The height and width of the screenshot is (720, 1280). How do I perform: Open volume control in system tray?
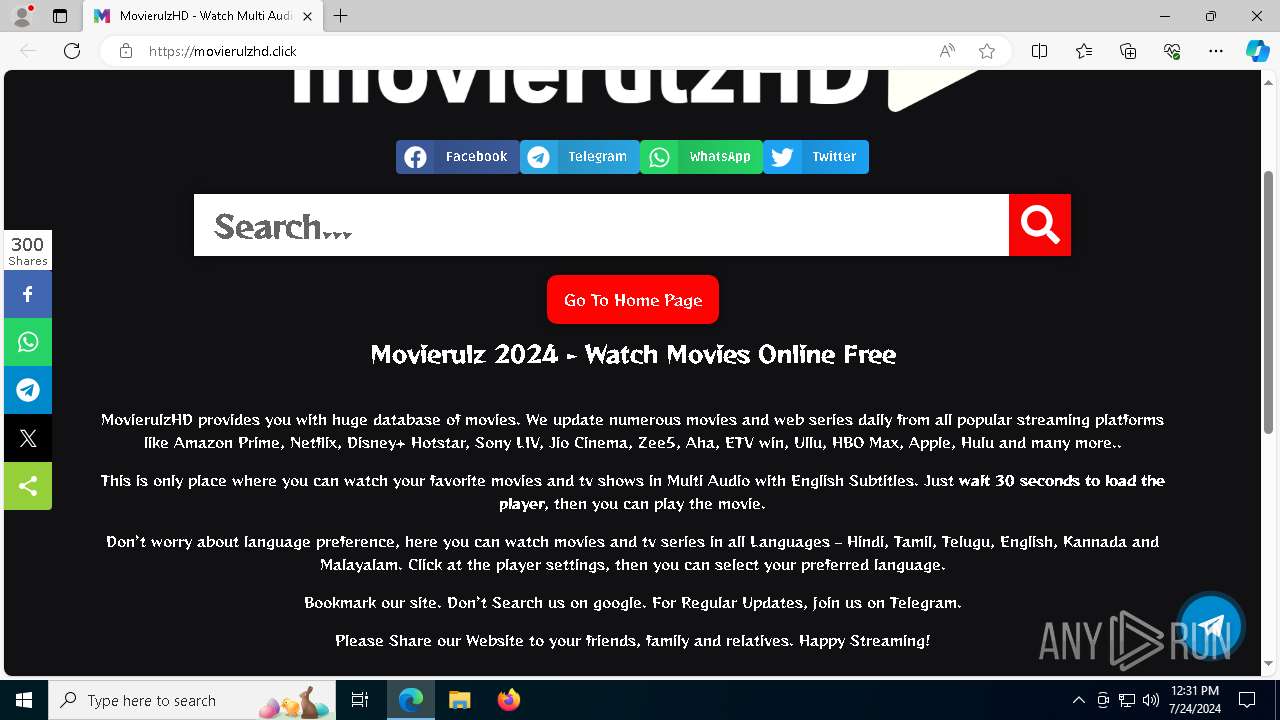point(1150,700)
